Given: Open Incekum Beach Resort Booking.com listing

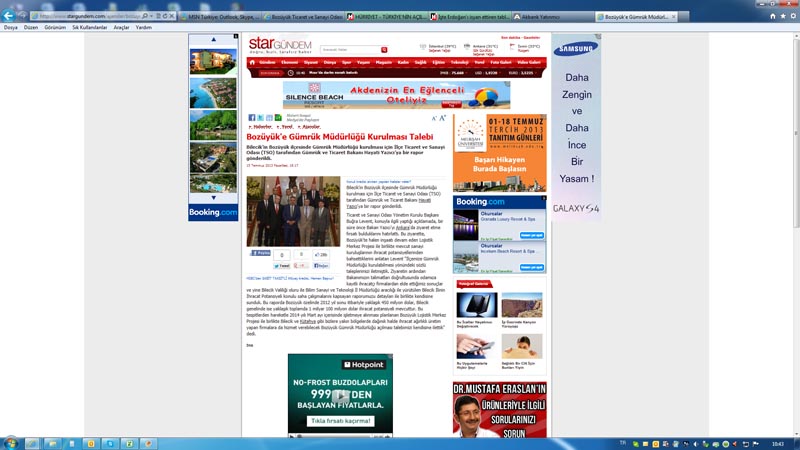Looking at the screenshot, I should (499, 257).
